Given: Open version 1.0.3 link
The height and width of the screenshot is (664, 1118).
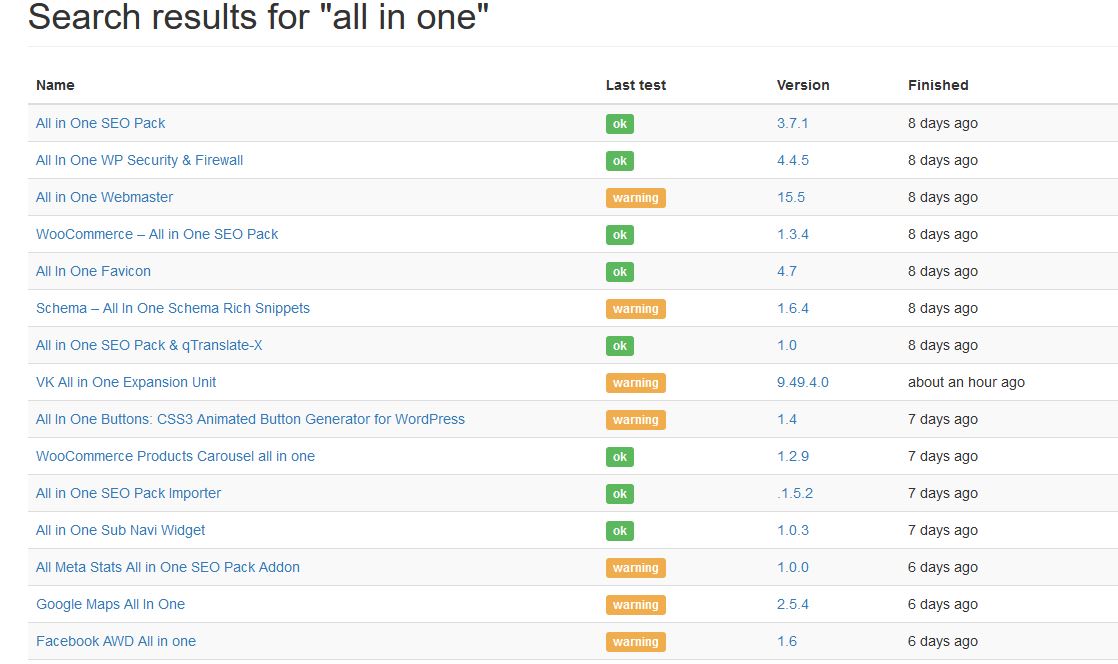Looking at the screenshot, I should click(793, 531).
